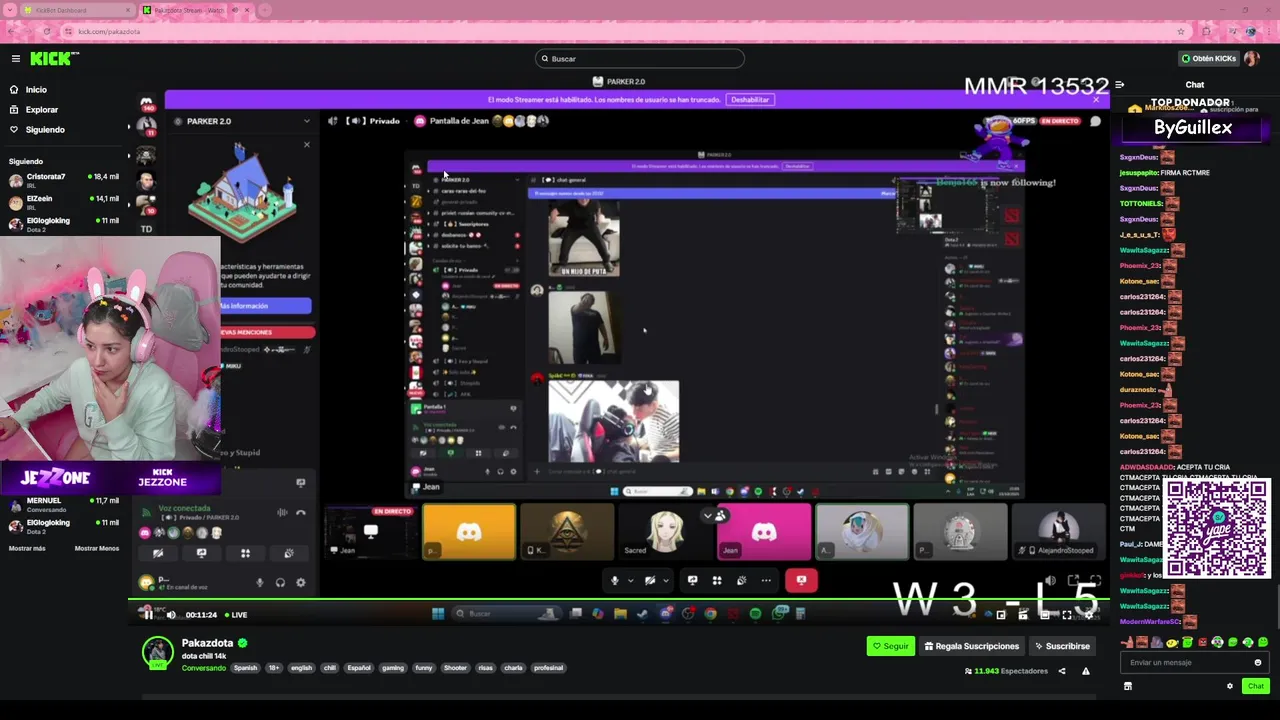Toggle the microphone in the Discord call bar
1280x720 pixels.
614,580
